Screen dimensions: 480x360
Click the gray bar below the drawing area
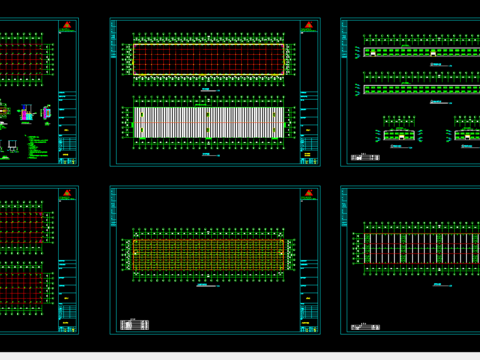(240, 356)
